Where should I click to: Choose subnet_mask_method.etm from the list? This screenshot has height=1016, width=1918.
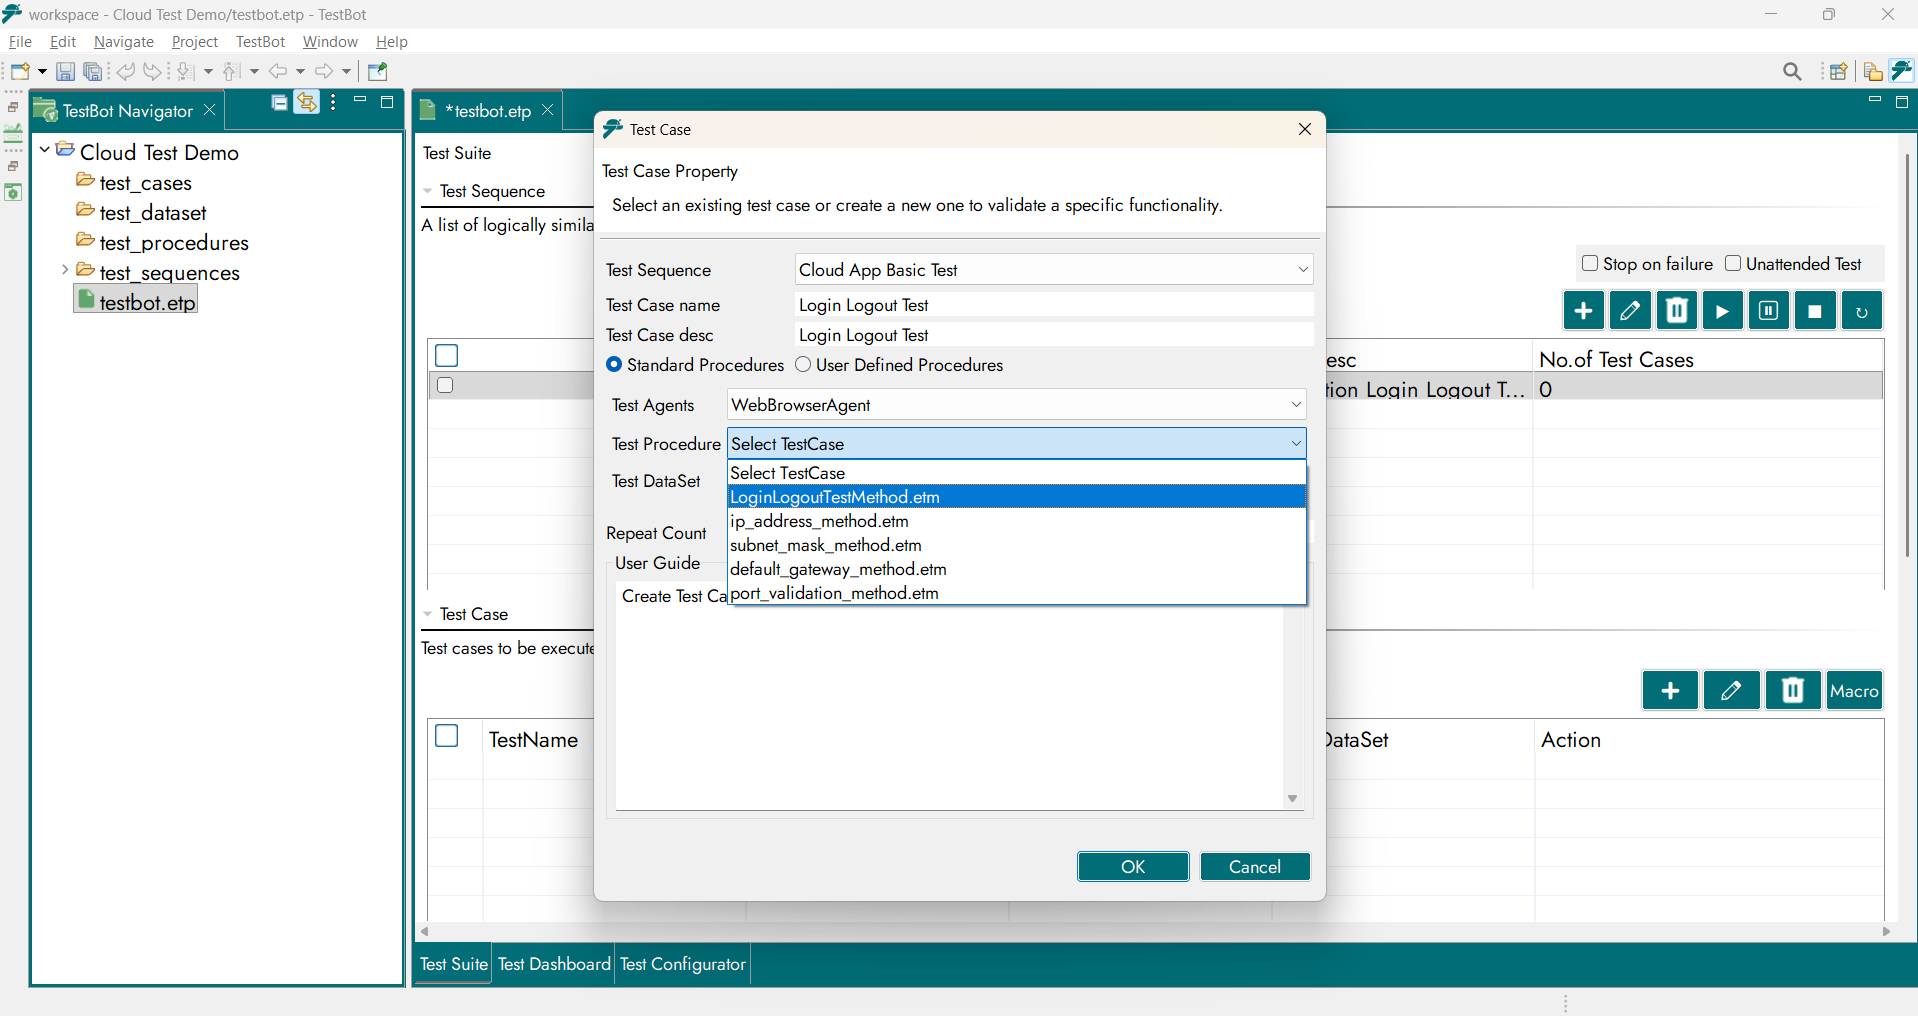tap(826, 545)
